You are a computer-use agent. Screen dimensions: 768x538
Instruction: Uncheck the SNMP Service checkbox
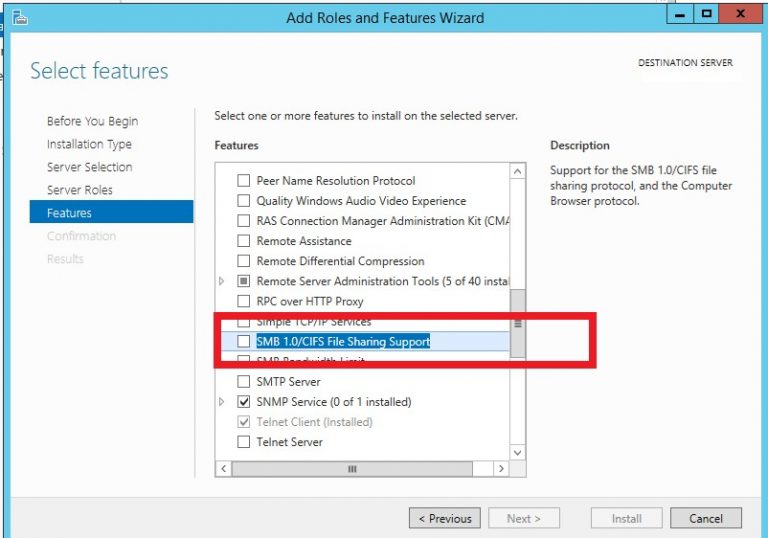[243, 402]
